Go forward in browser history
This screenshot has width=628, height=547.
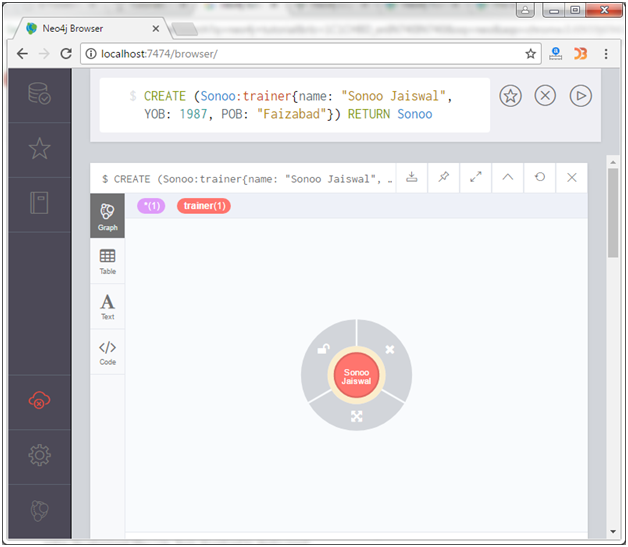(44, 54)
